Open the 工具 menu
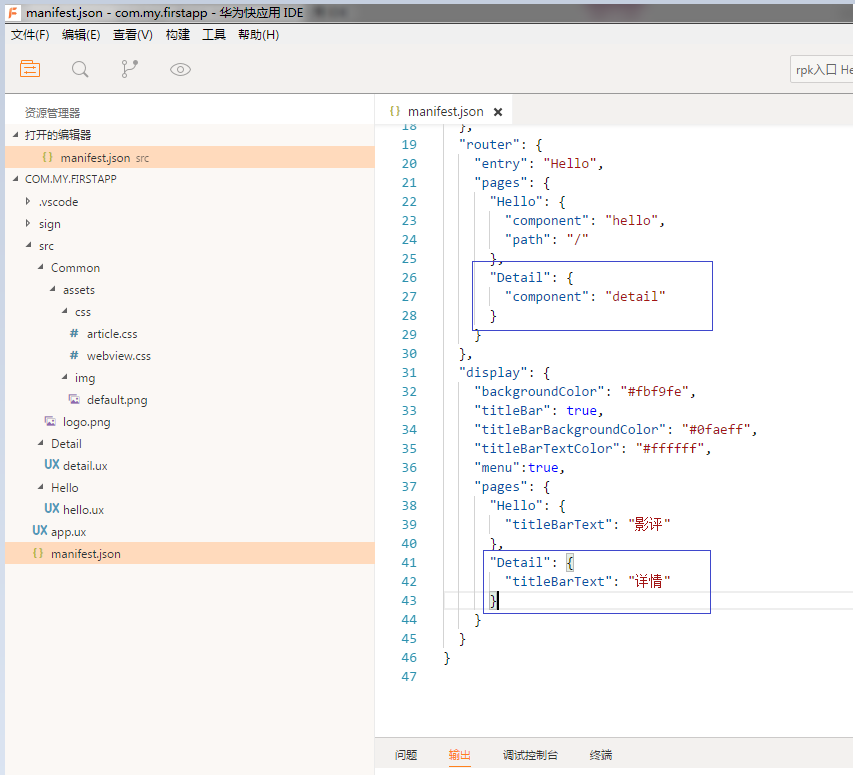Image resolution: width=855 pixels, height=775 pixels. [214, 35]
